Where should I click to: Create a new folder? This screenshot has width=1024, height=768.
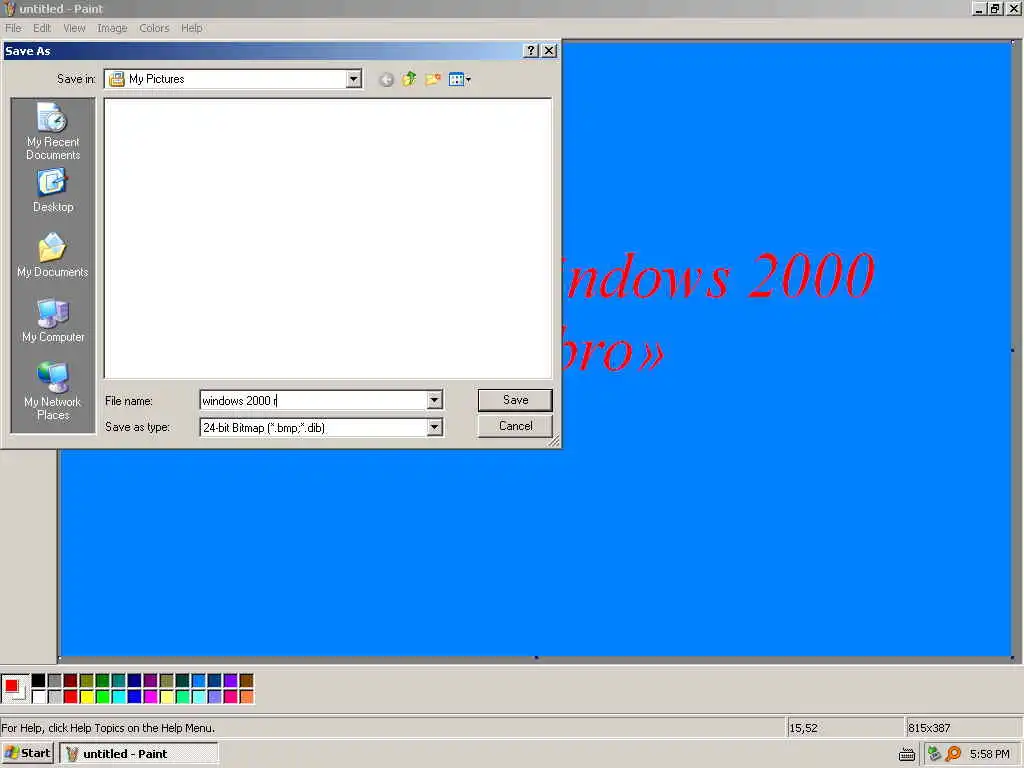(x=432, y=80)
